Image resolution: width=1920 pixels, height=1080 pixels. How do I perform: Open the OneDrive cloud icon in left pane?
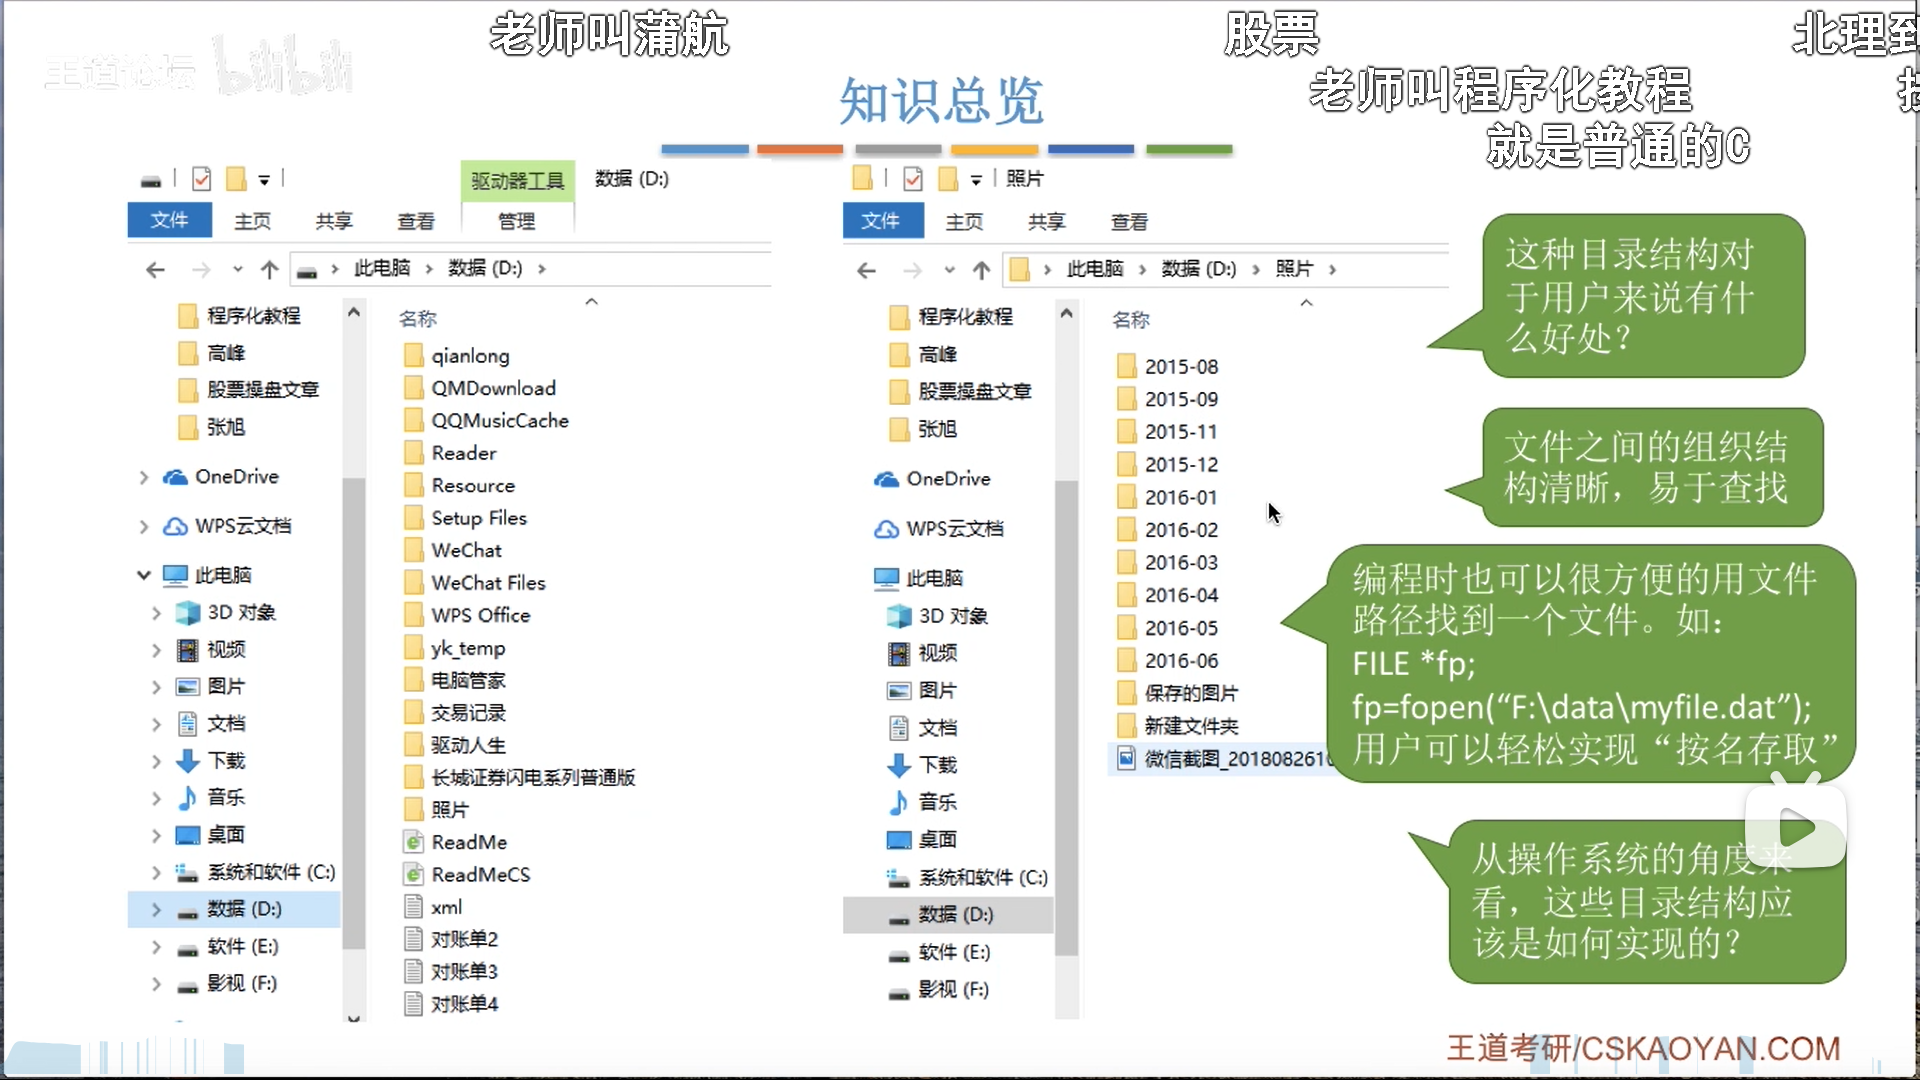(176, 477)
